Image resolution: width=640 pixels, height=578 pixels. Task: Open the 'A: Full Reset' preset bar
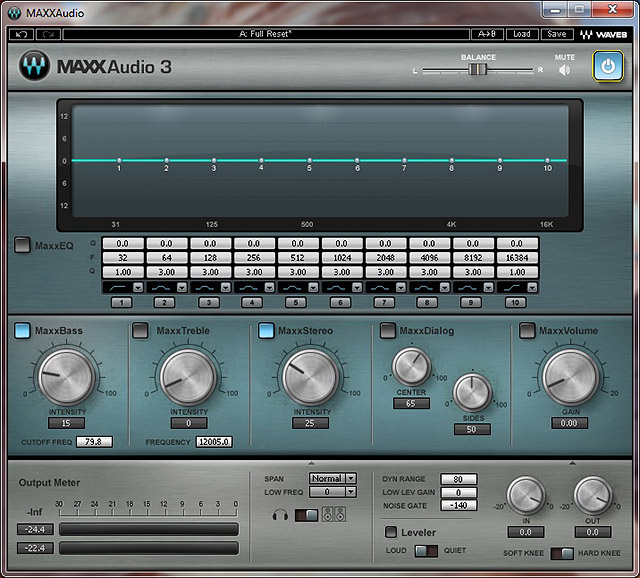coord(266,34)
